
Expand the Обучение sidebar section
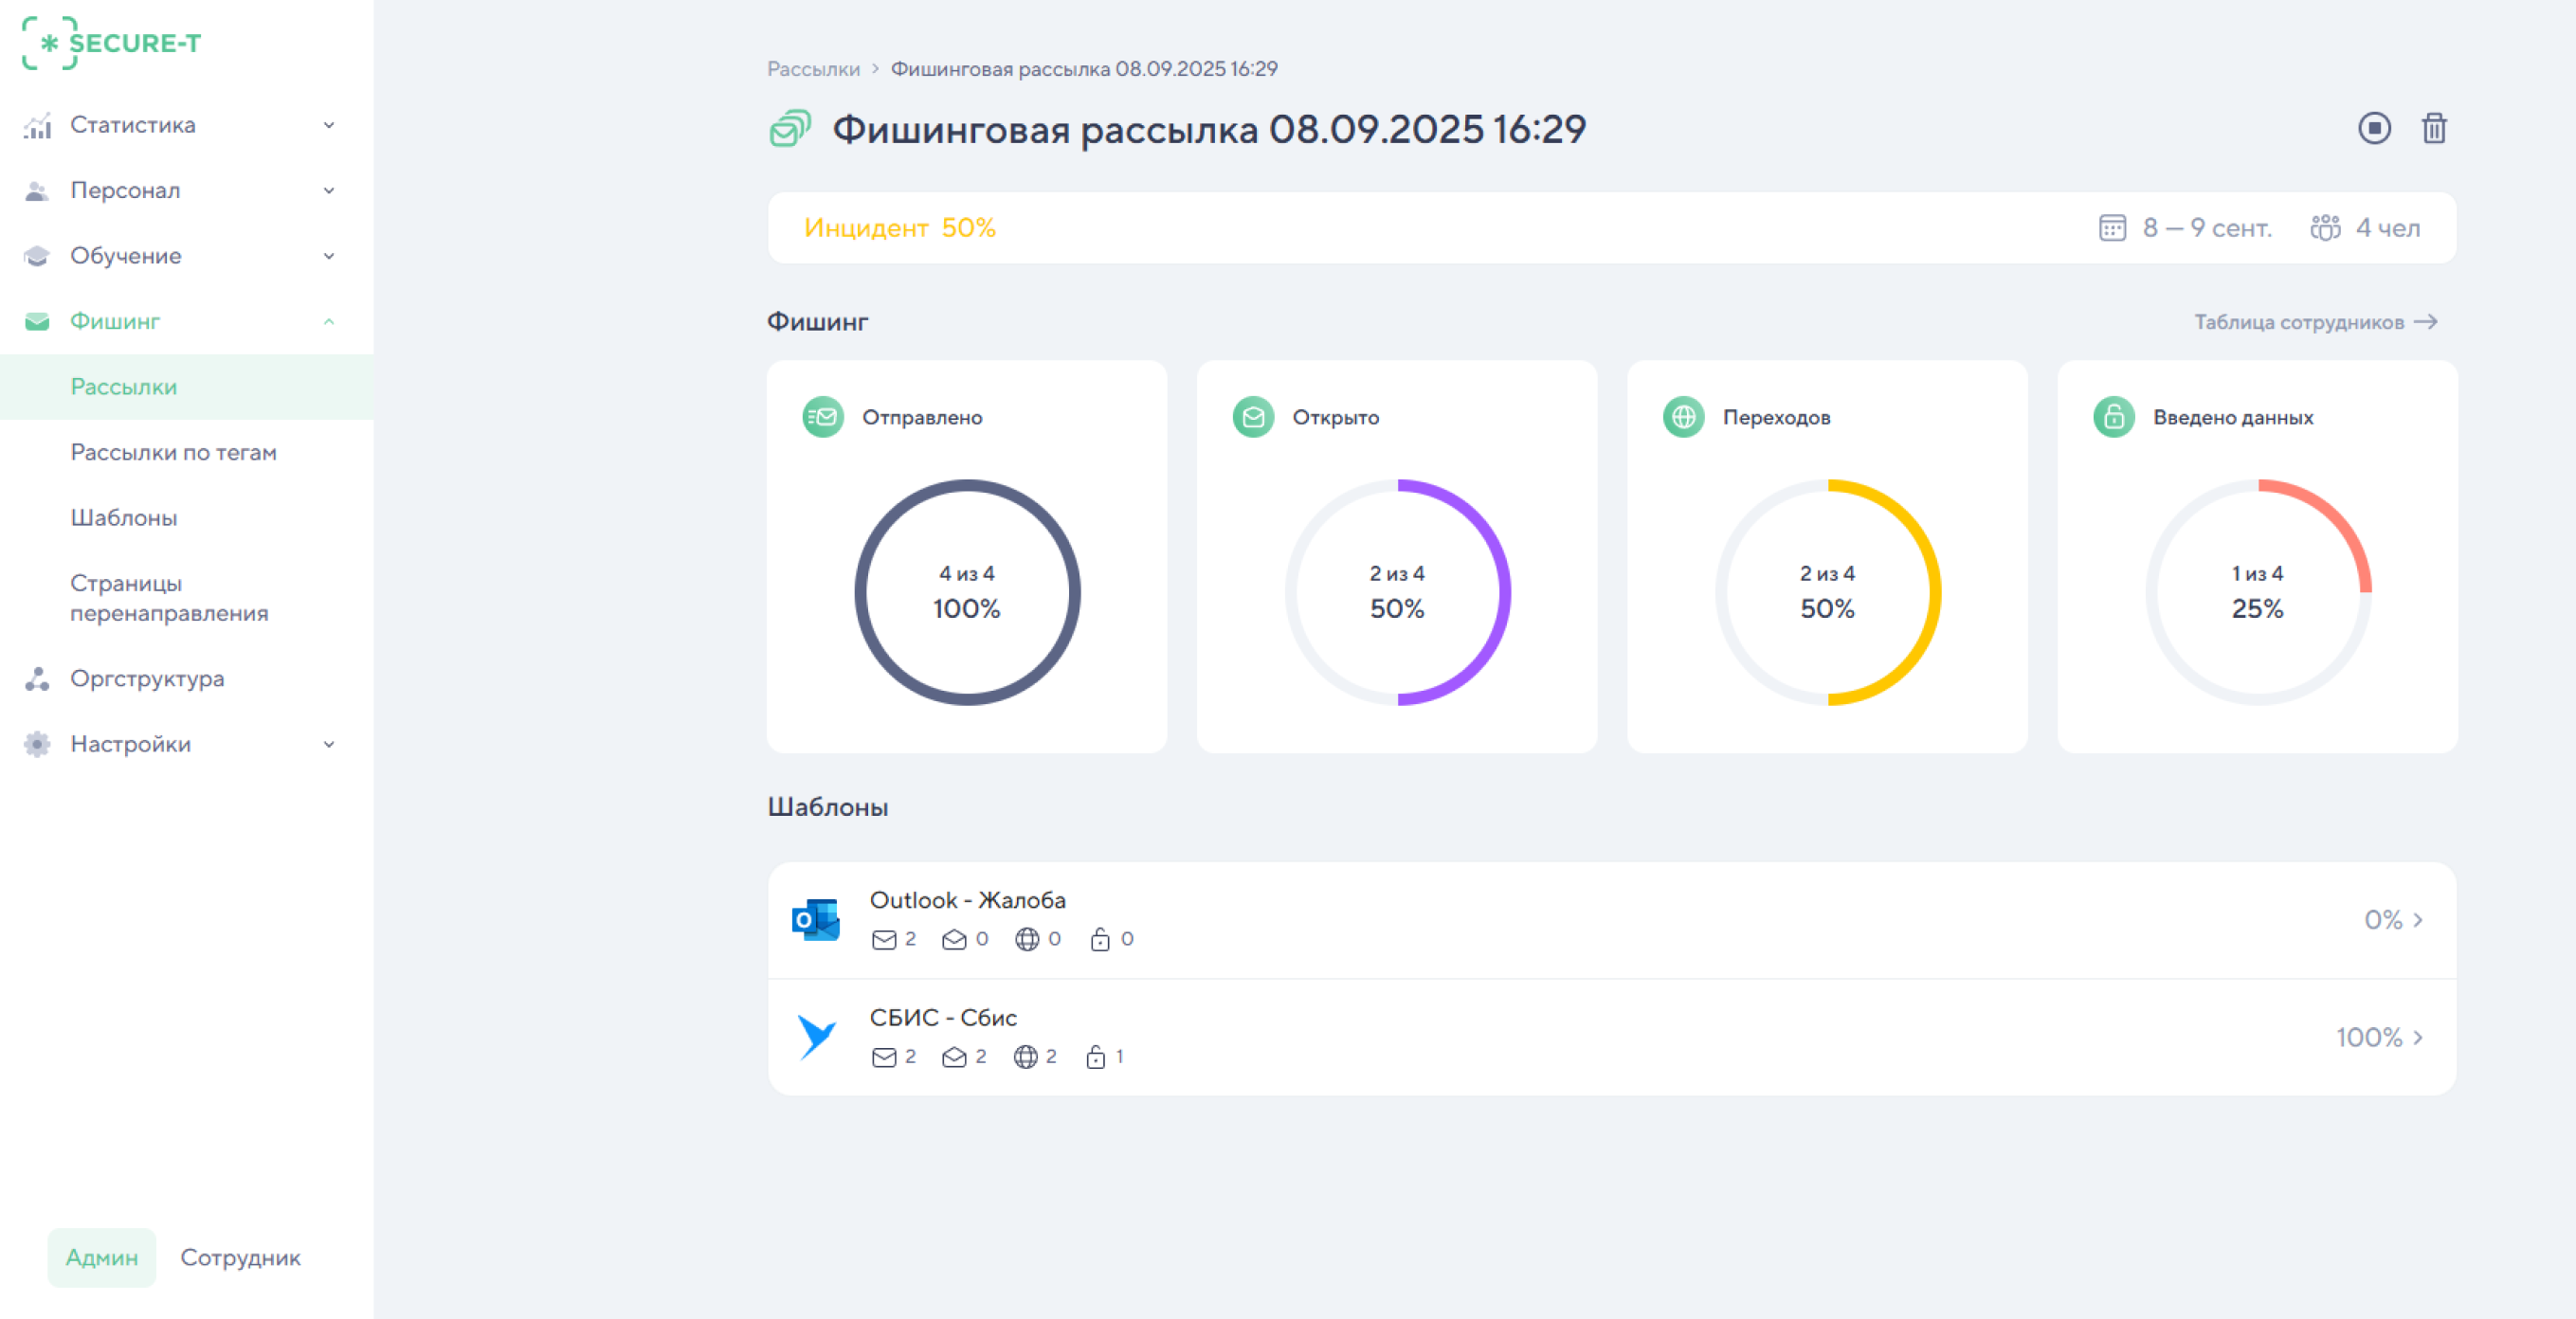coord(328,256)
